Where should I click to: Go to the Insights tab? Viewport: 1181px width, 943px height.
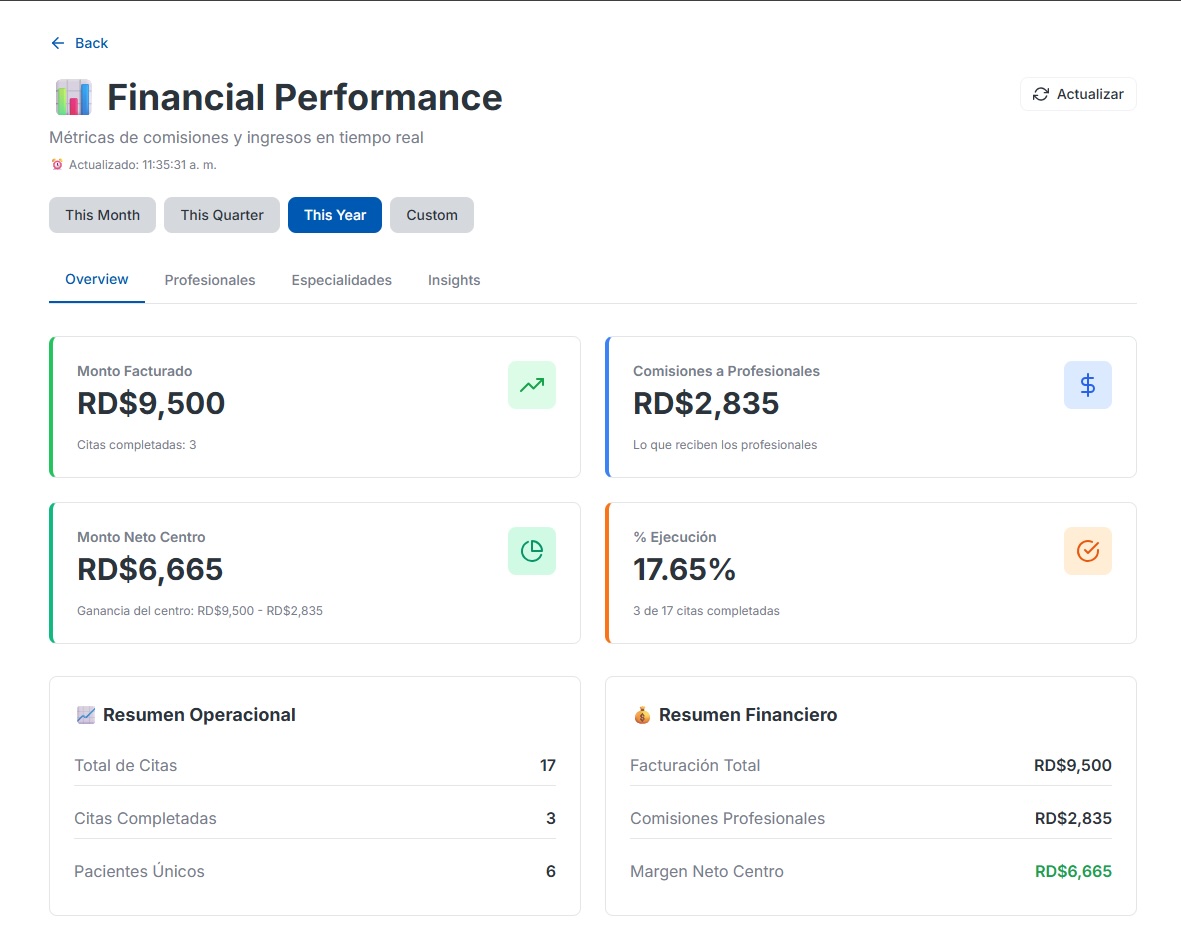pos(454,280)
